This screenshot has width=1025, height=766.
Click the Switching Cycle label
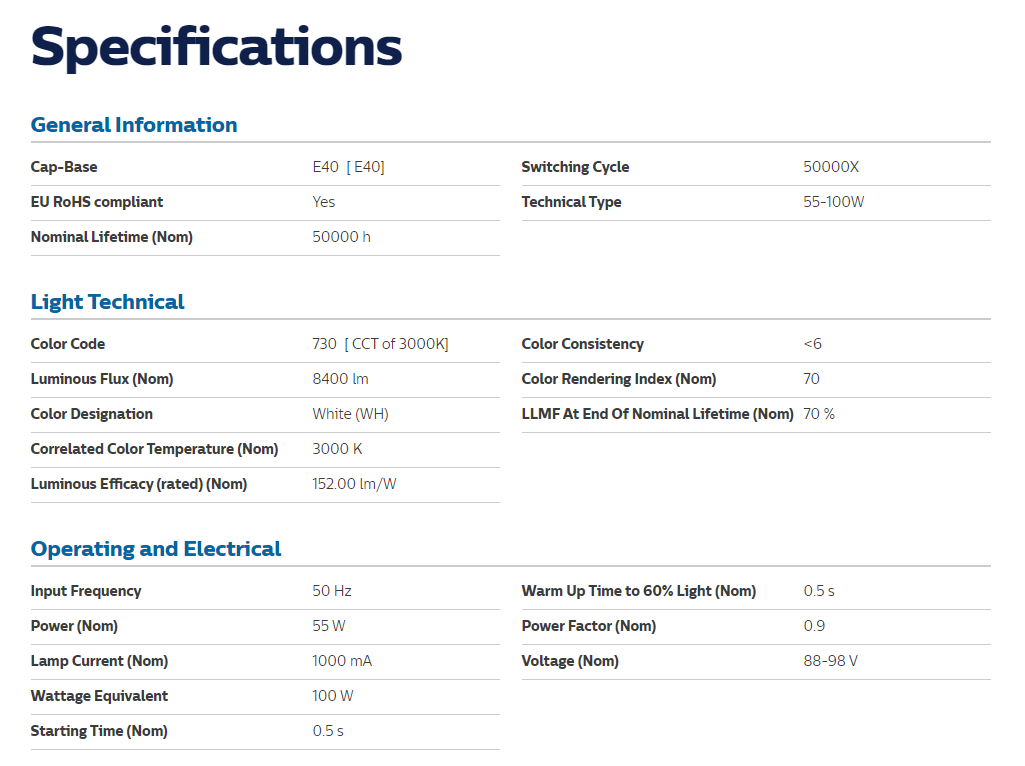click(575, 167)
